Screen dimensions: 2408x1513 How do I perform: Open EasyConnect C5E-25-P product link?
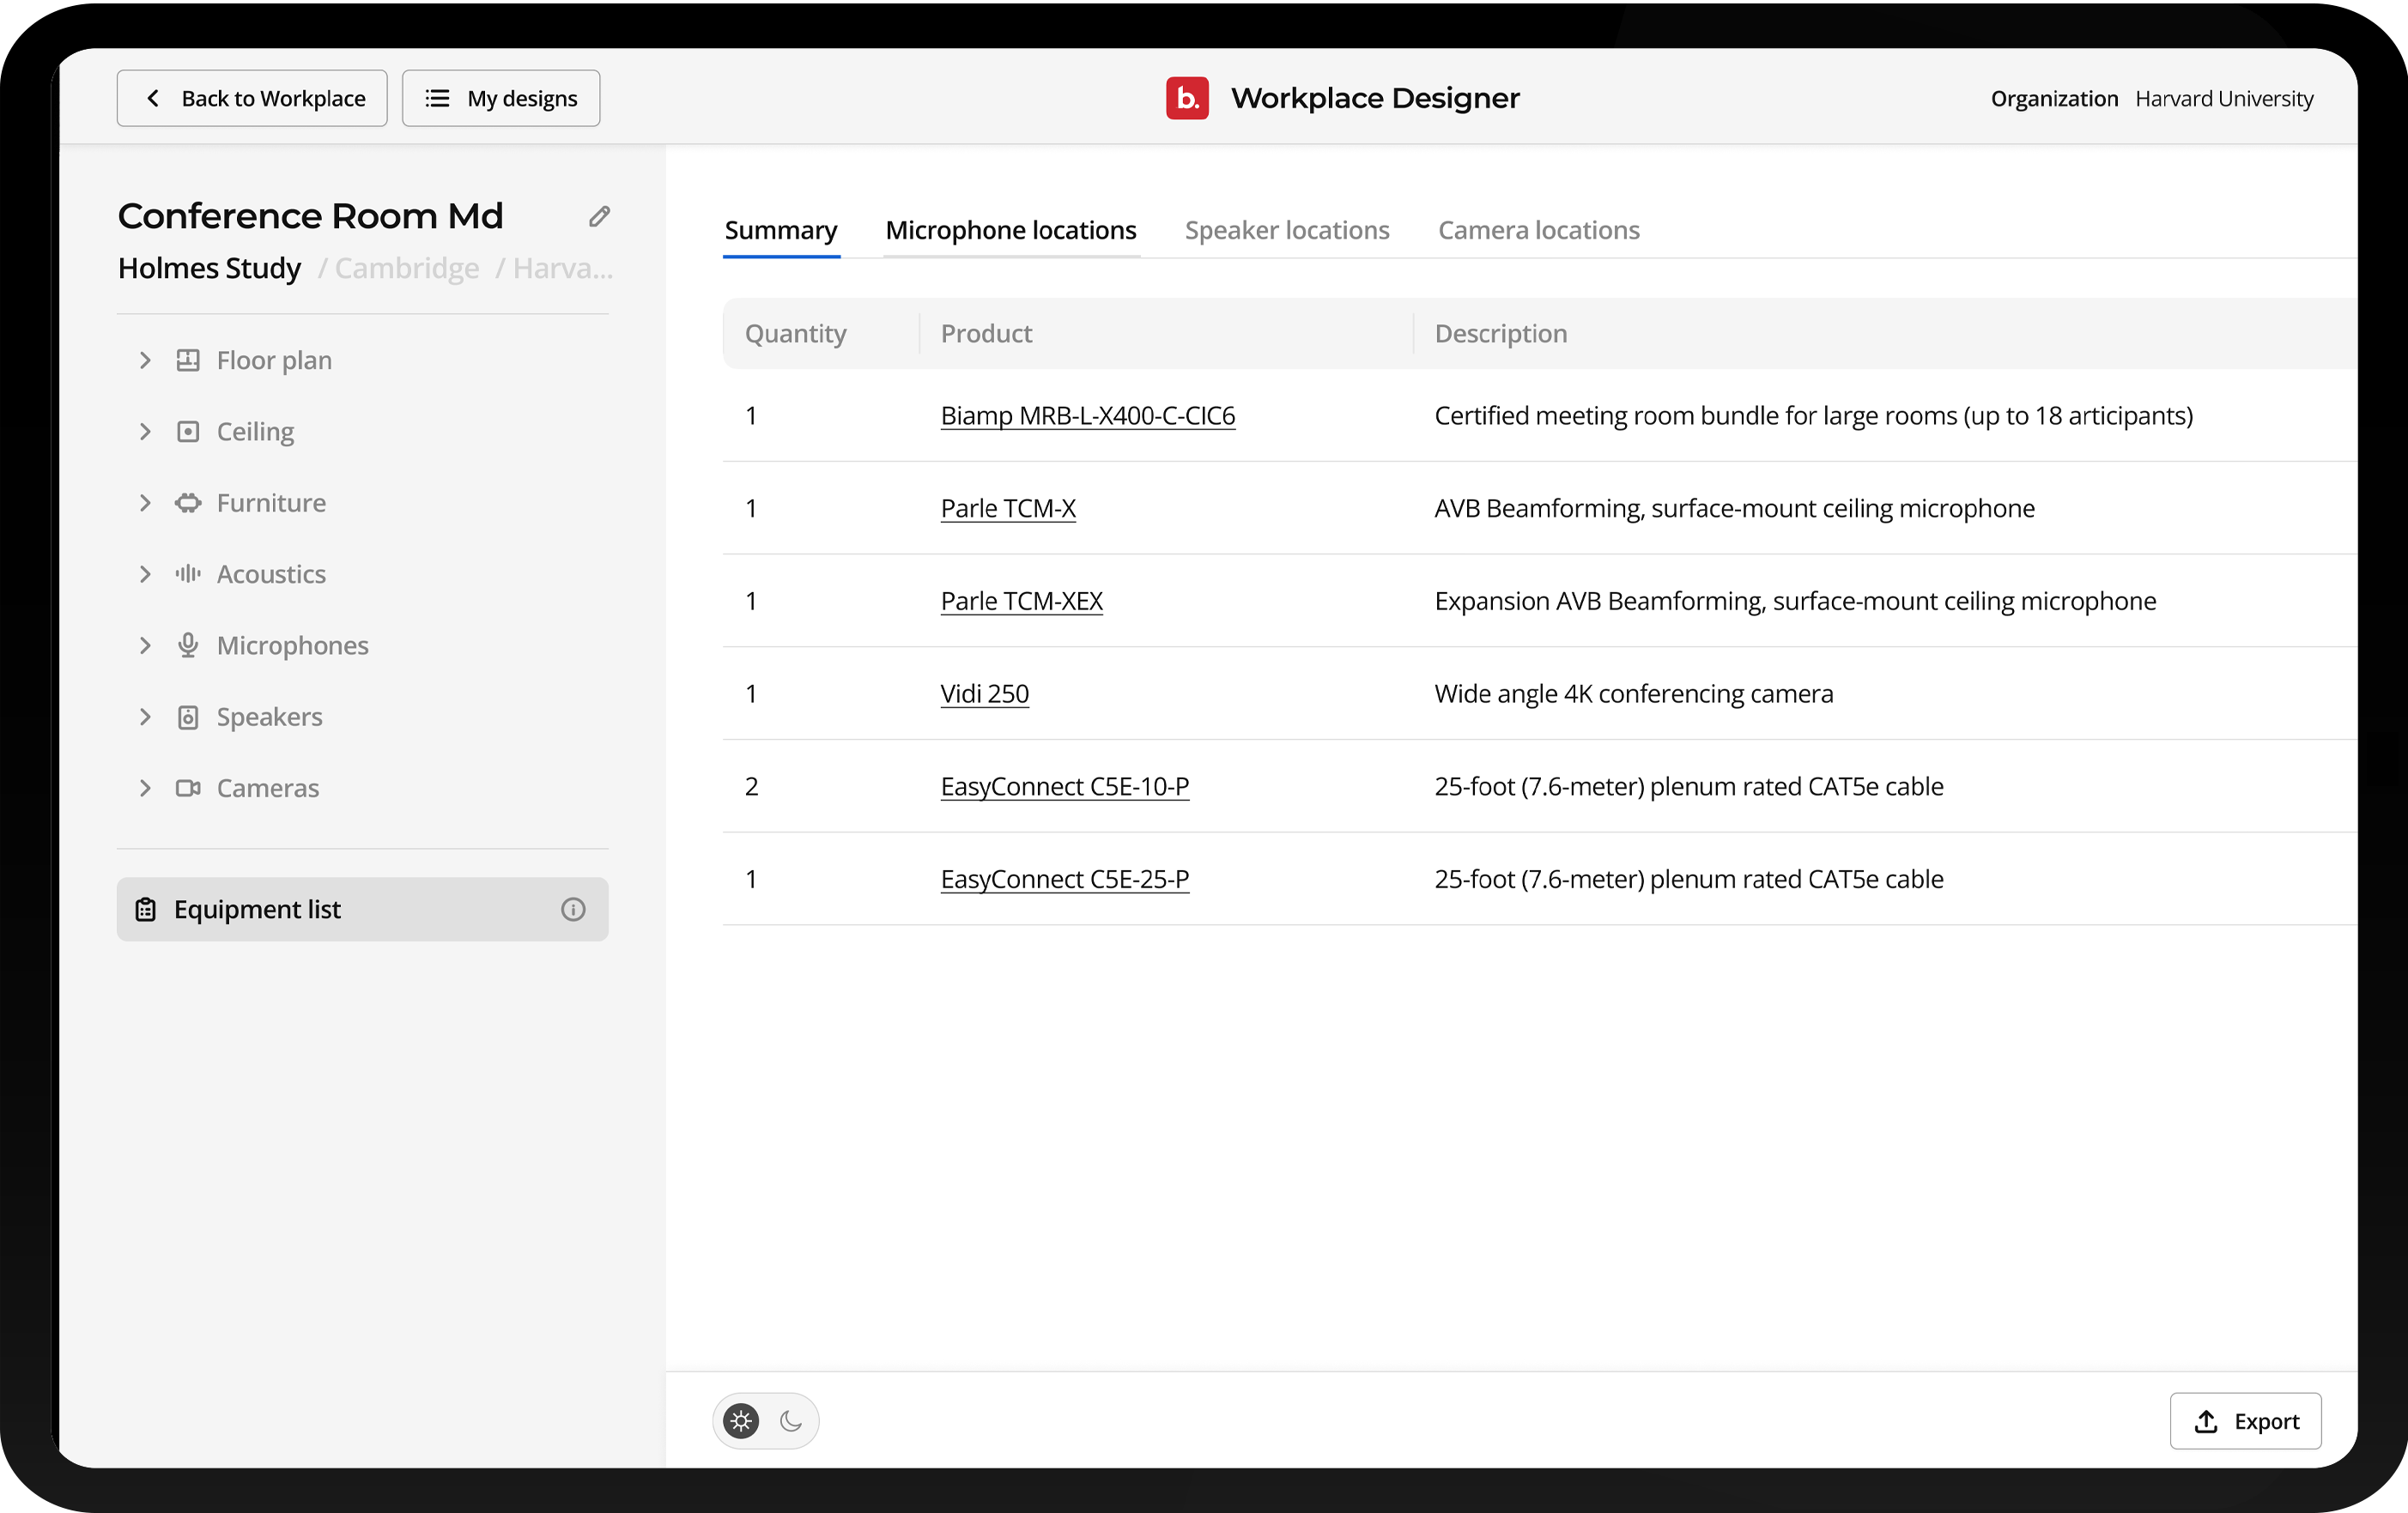coord(1065,879)
